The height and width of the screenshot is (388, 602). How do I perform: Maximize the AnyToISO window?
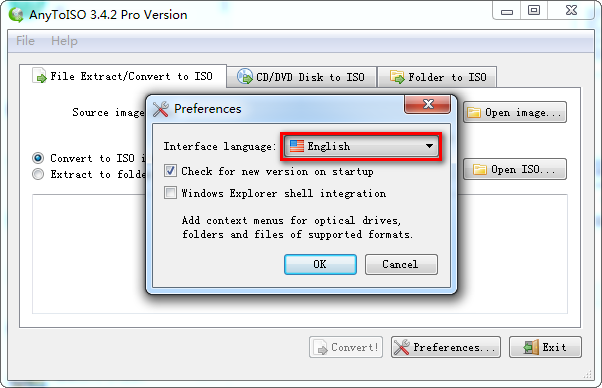tap(534, 11)
